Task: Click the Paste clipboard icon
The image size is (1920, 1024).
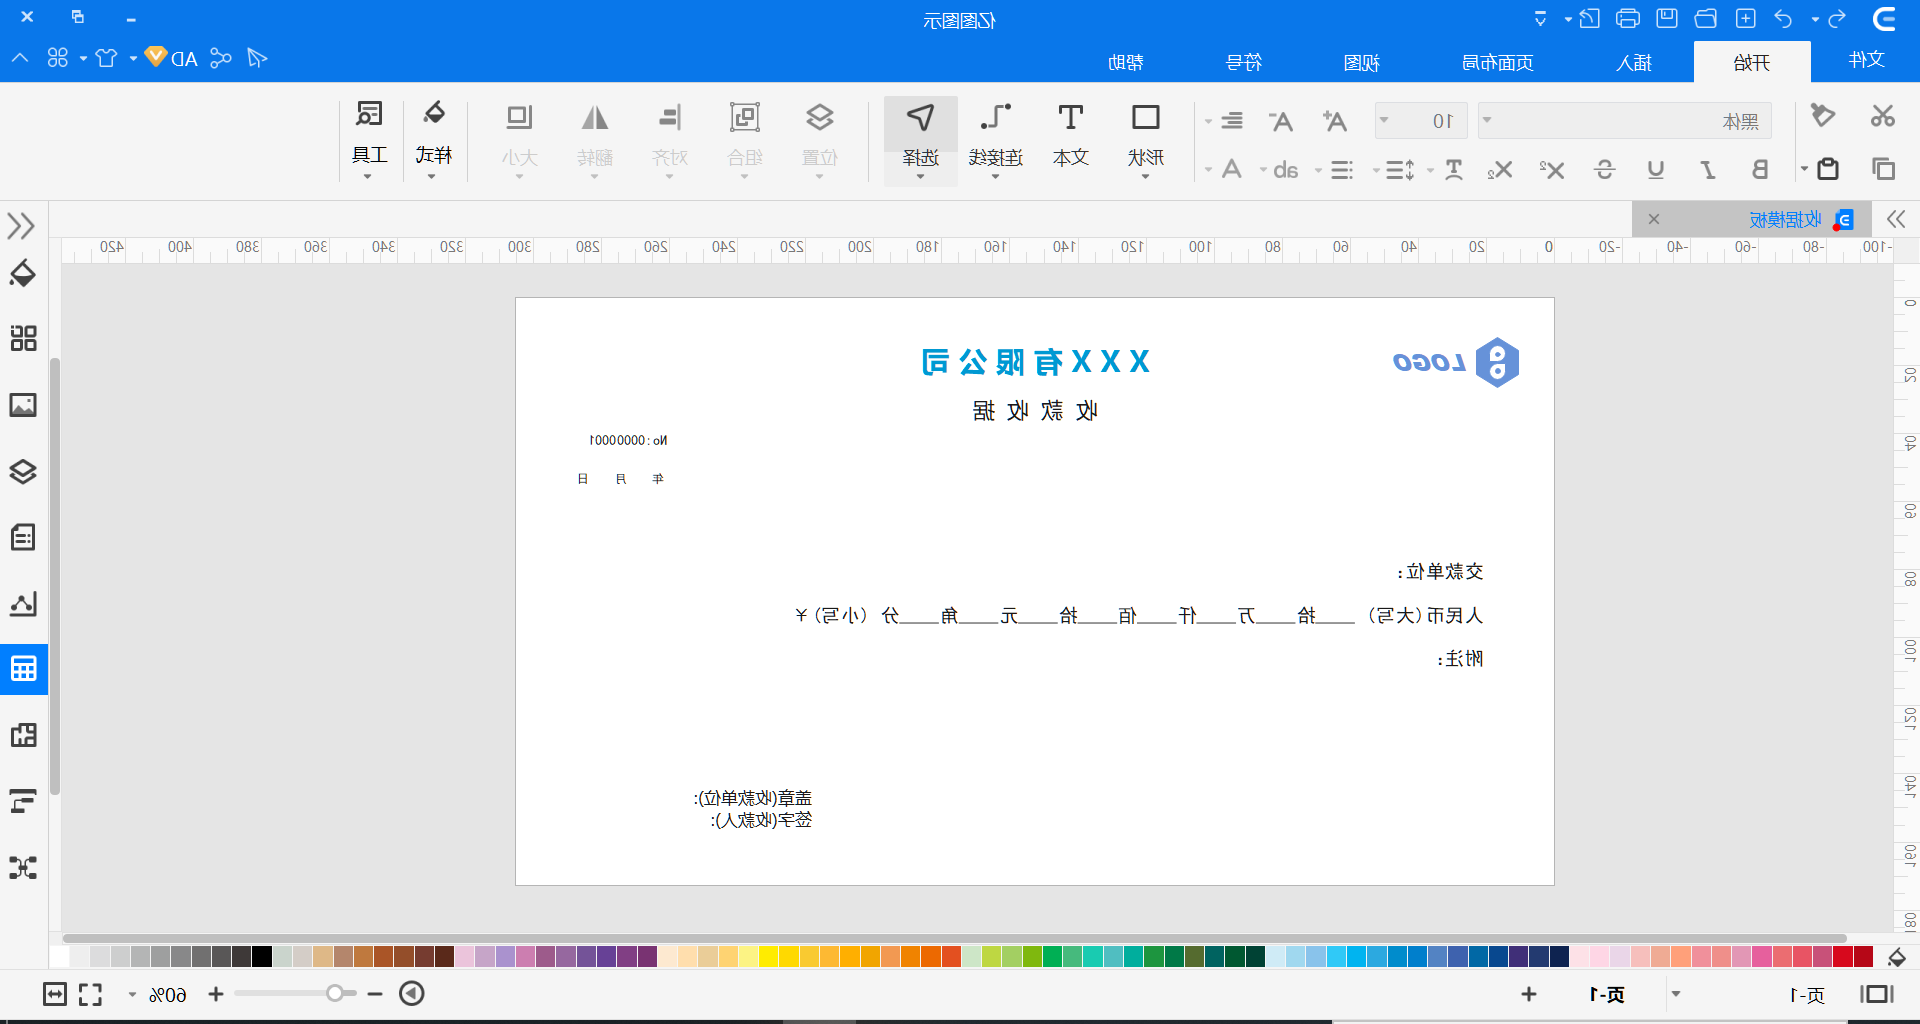Action: [x=1828, y=169]
